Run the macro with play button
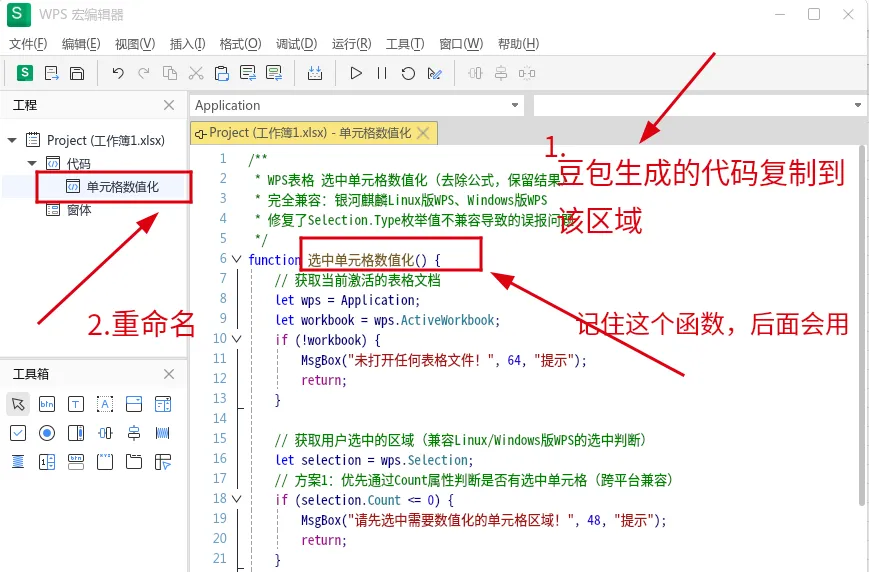Screen dimensions: 869x572 click(356, 73)
